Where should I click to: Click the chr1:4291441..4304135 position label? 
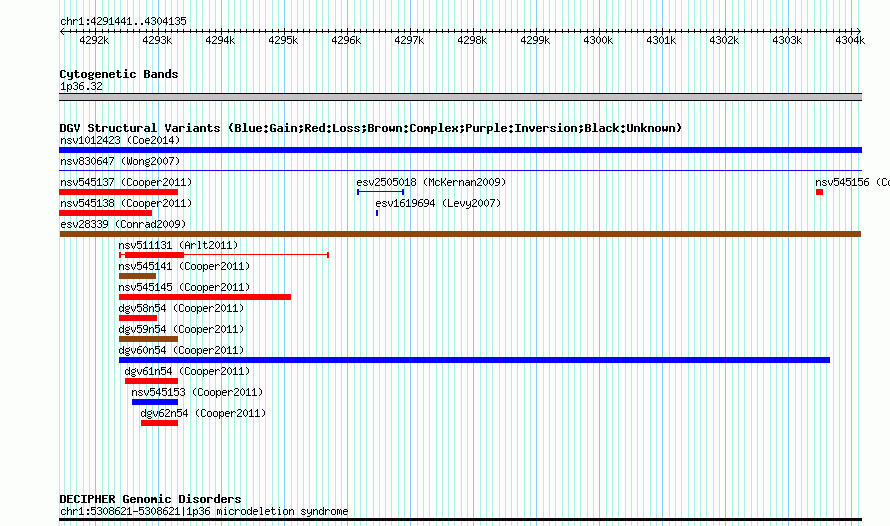(x=123, y=21)
